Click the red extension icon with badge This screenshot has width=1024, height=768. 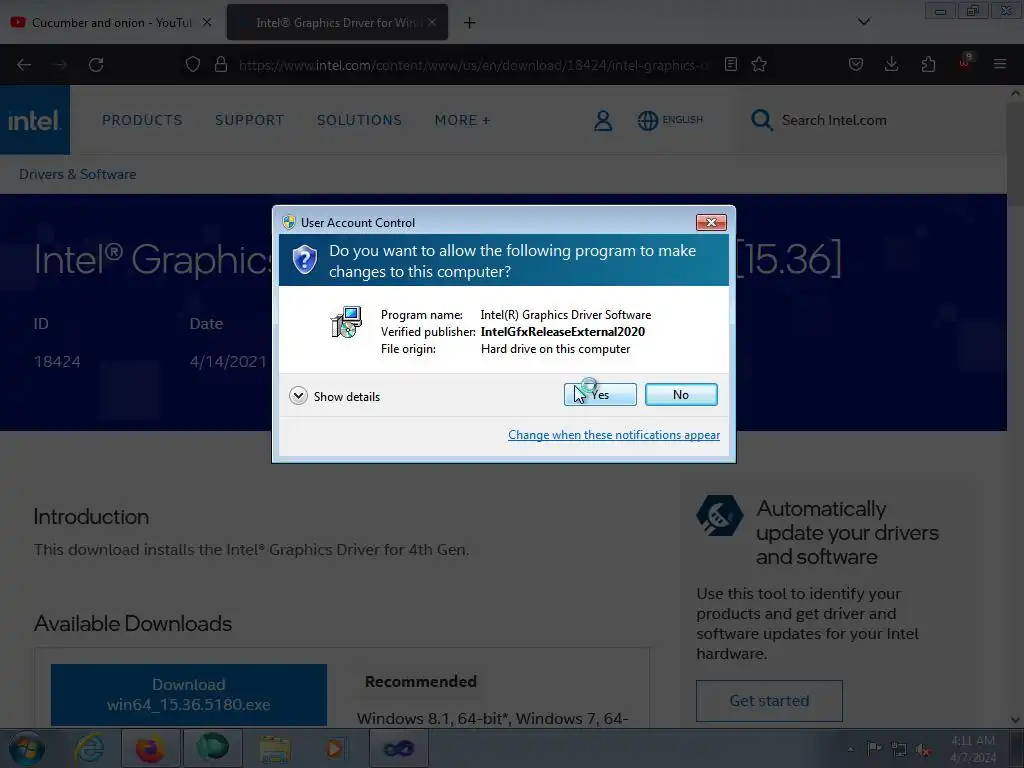click(x=965, y=63)
